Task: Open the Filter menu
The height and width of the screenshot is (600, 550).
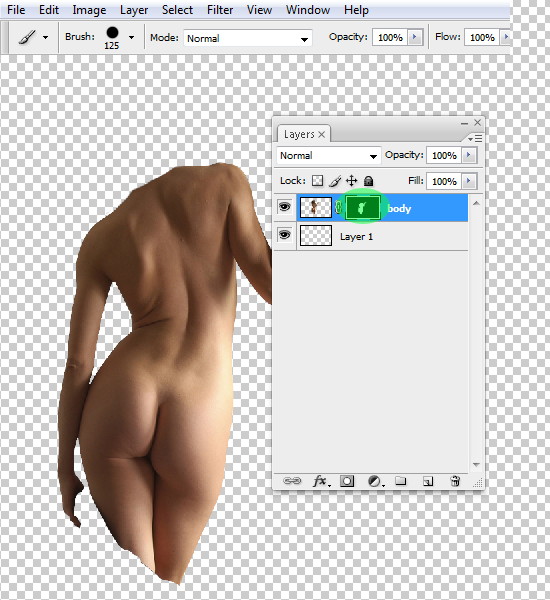Action: [x=220, y=10]
